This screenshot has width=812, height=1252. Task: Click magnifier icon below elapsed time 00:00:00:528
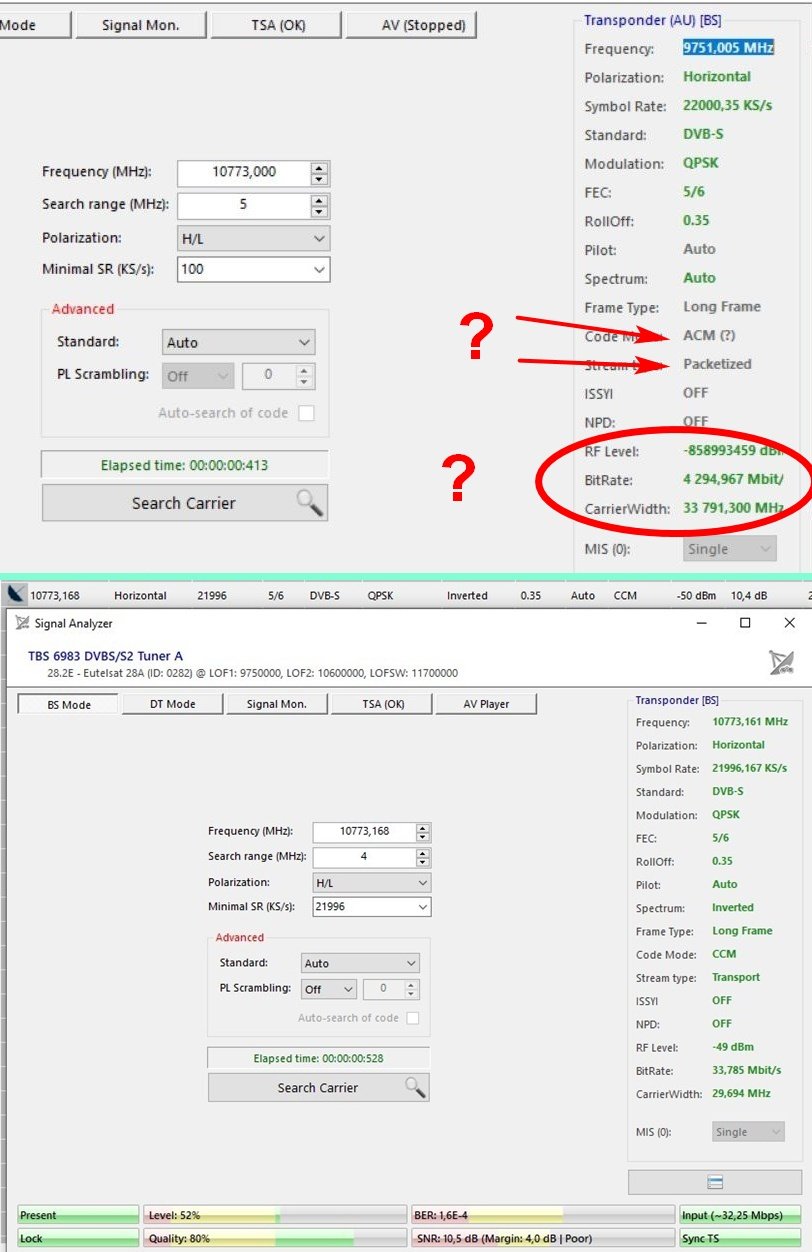pyautogui.click(x=414, y=1088)
